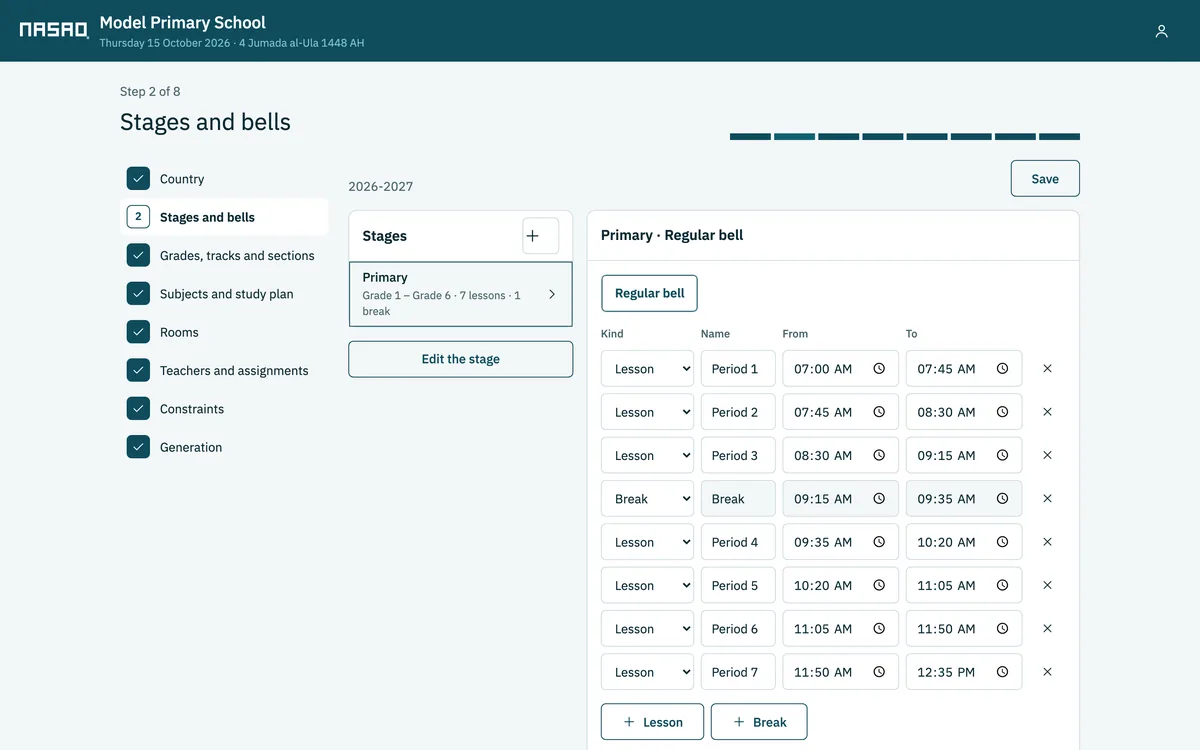Click the Country step checkmark
Image resolution: width=1200 pixels, height=750 pixels.
coord(138,179)
